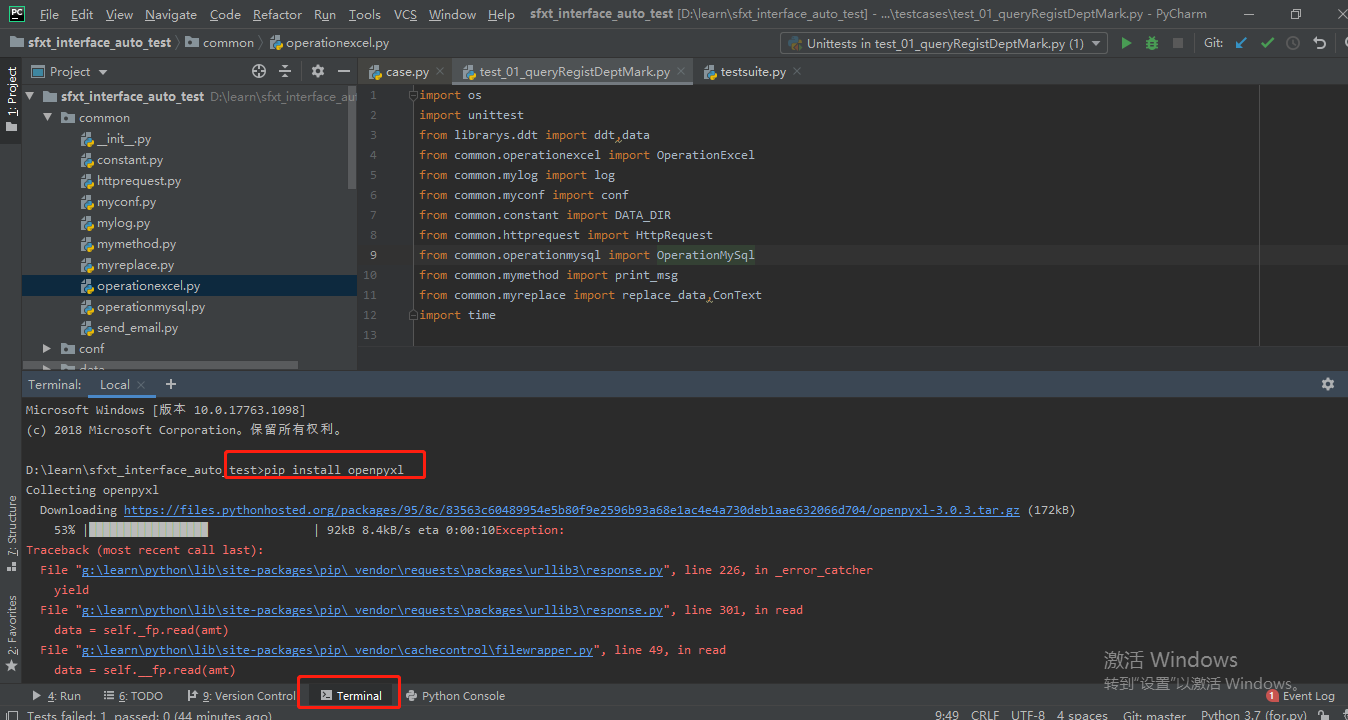
Task: Select send_email.py in the project tree
Action: (138, 328)
